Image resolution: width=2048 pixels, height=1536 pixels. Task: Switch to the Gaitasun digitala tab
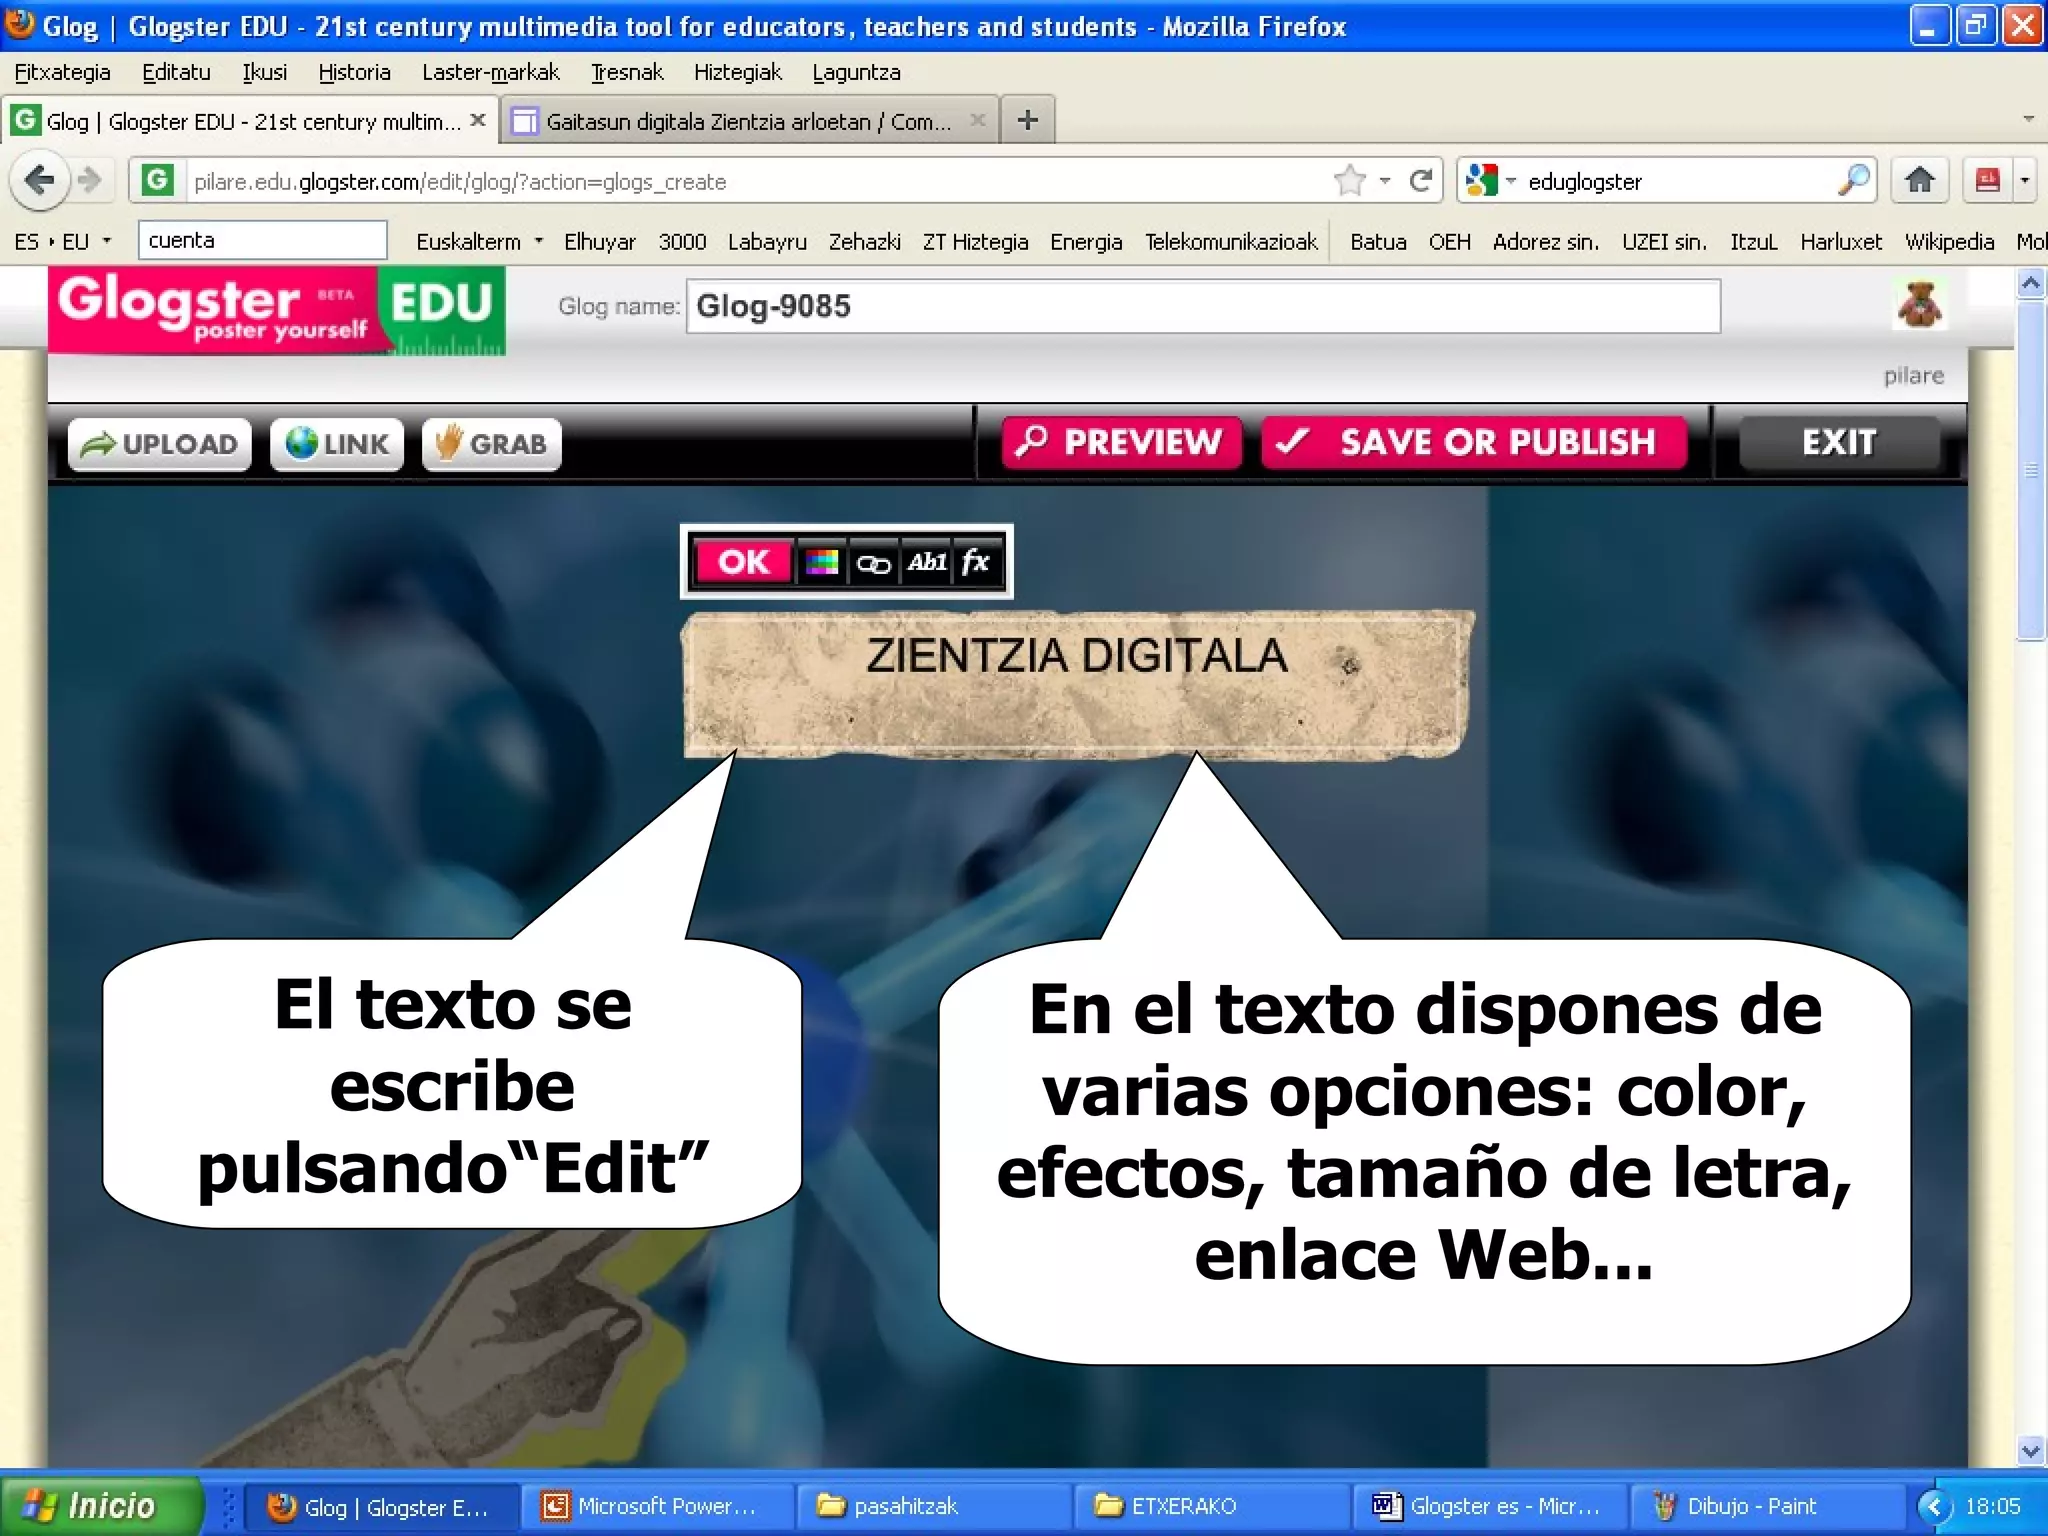click(748, 121)
